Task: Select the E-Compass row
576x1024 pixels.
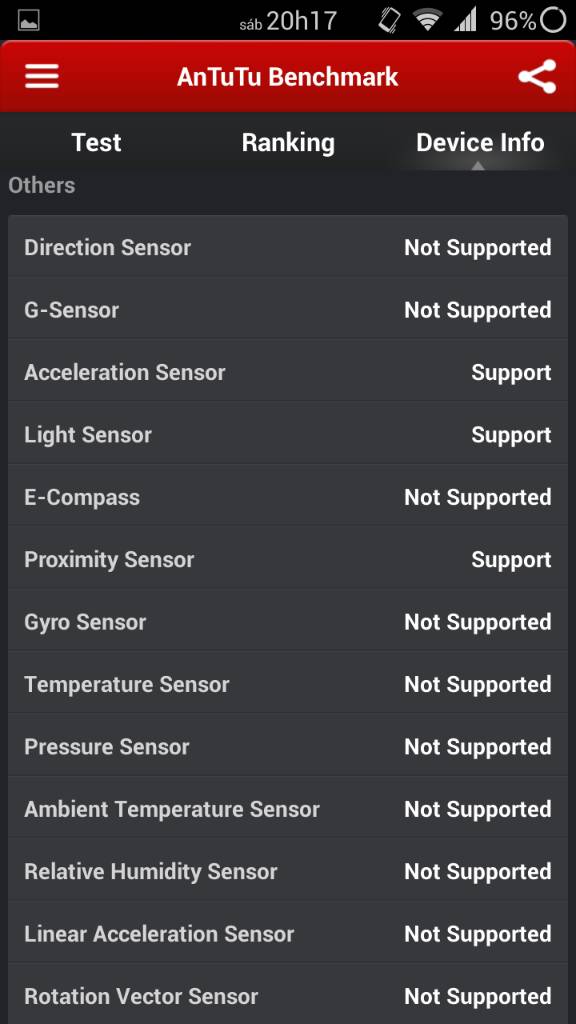Action: point(288,497)
